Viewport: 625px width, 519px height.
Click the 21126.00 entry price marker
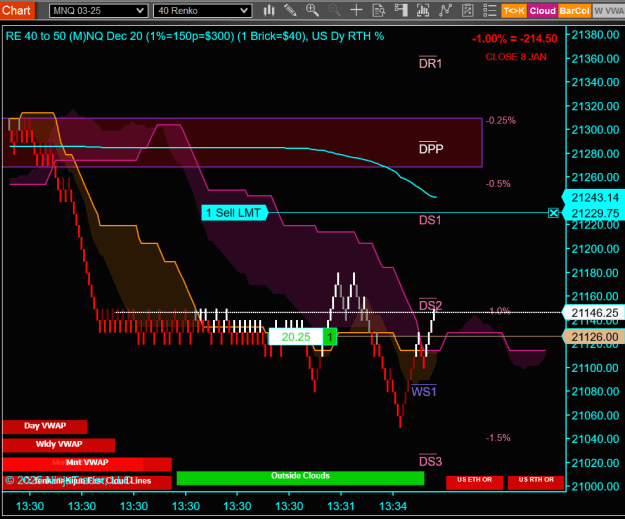point(594,337)
